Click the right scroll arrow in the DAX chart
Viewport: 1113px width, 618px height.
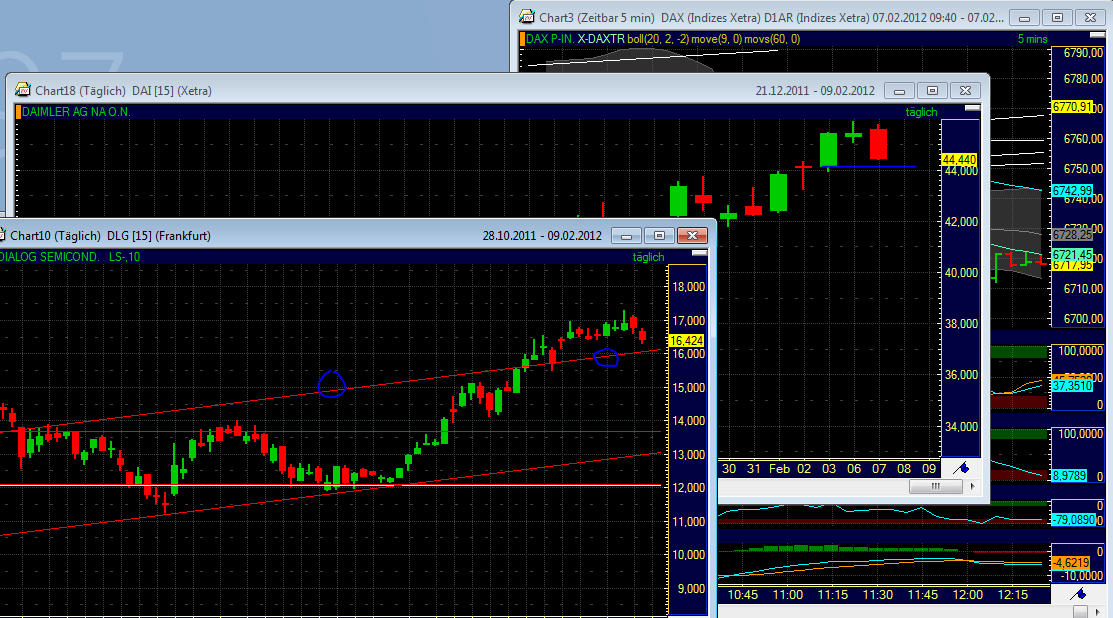971,486
